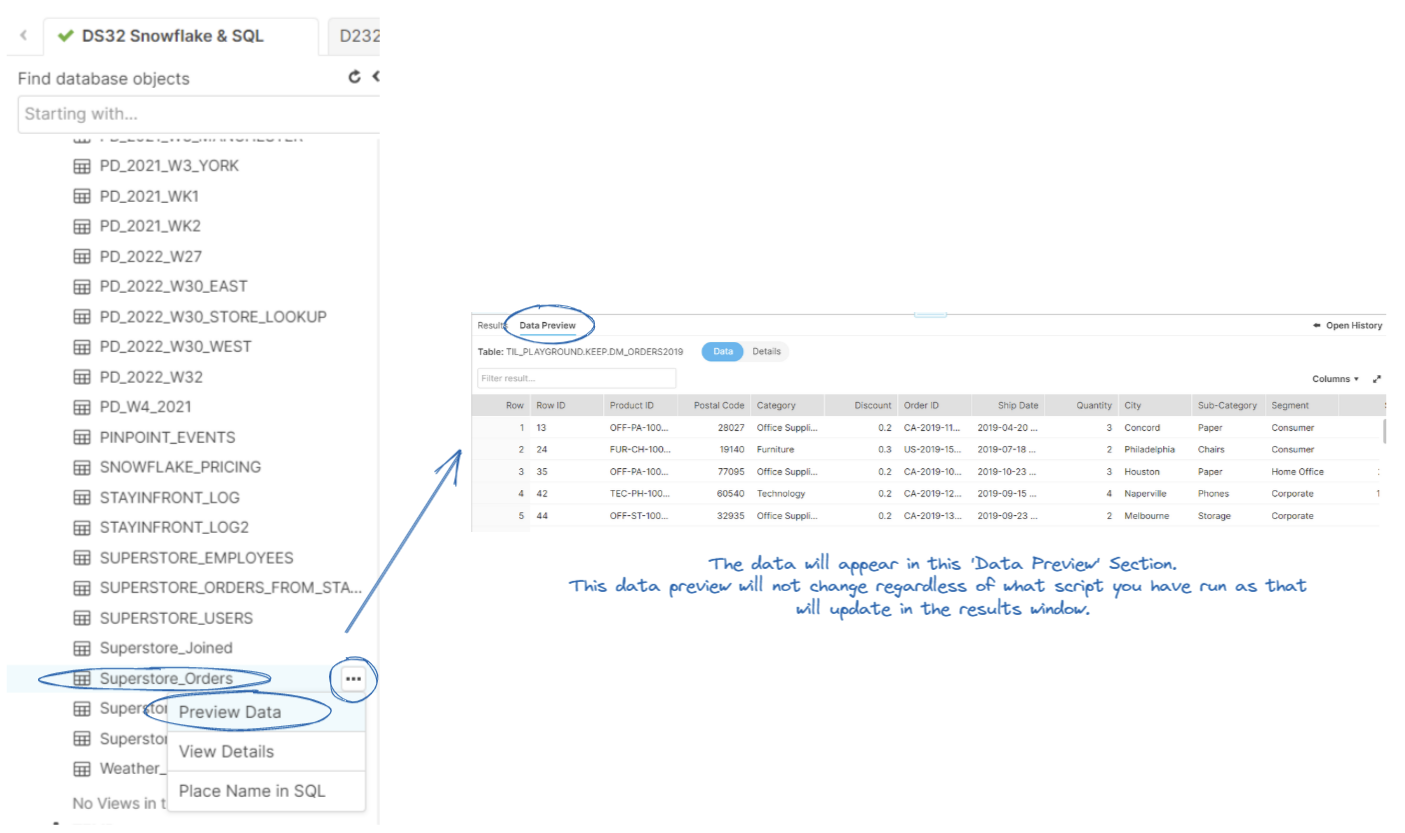Click the refresh database objects icon
Image resolution: width=1405 pixels, height=833 pixels.
coord(354,77)
